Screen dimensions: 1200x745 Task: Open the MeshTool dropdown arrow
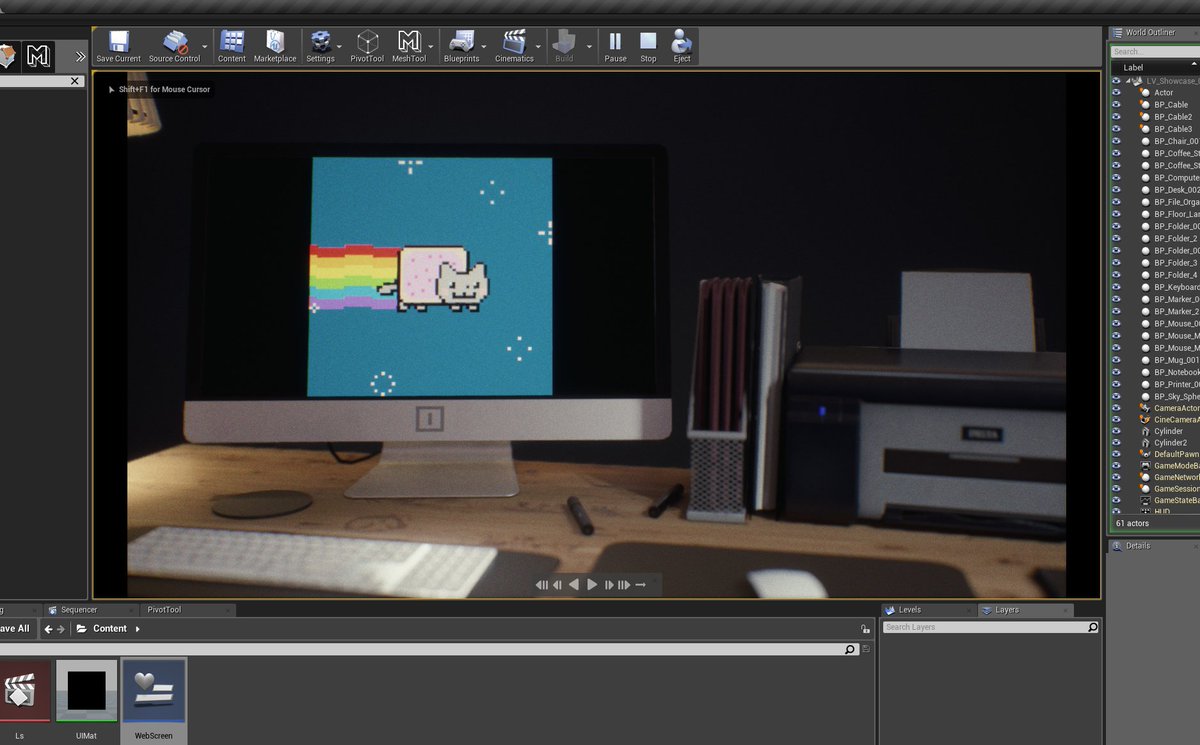[431, 46]
